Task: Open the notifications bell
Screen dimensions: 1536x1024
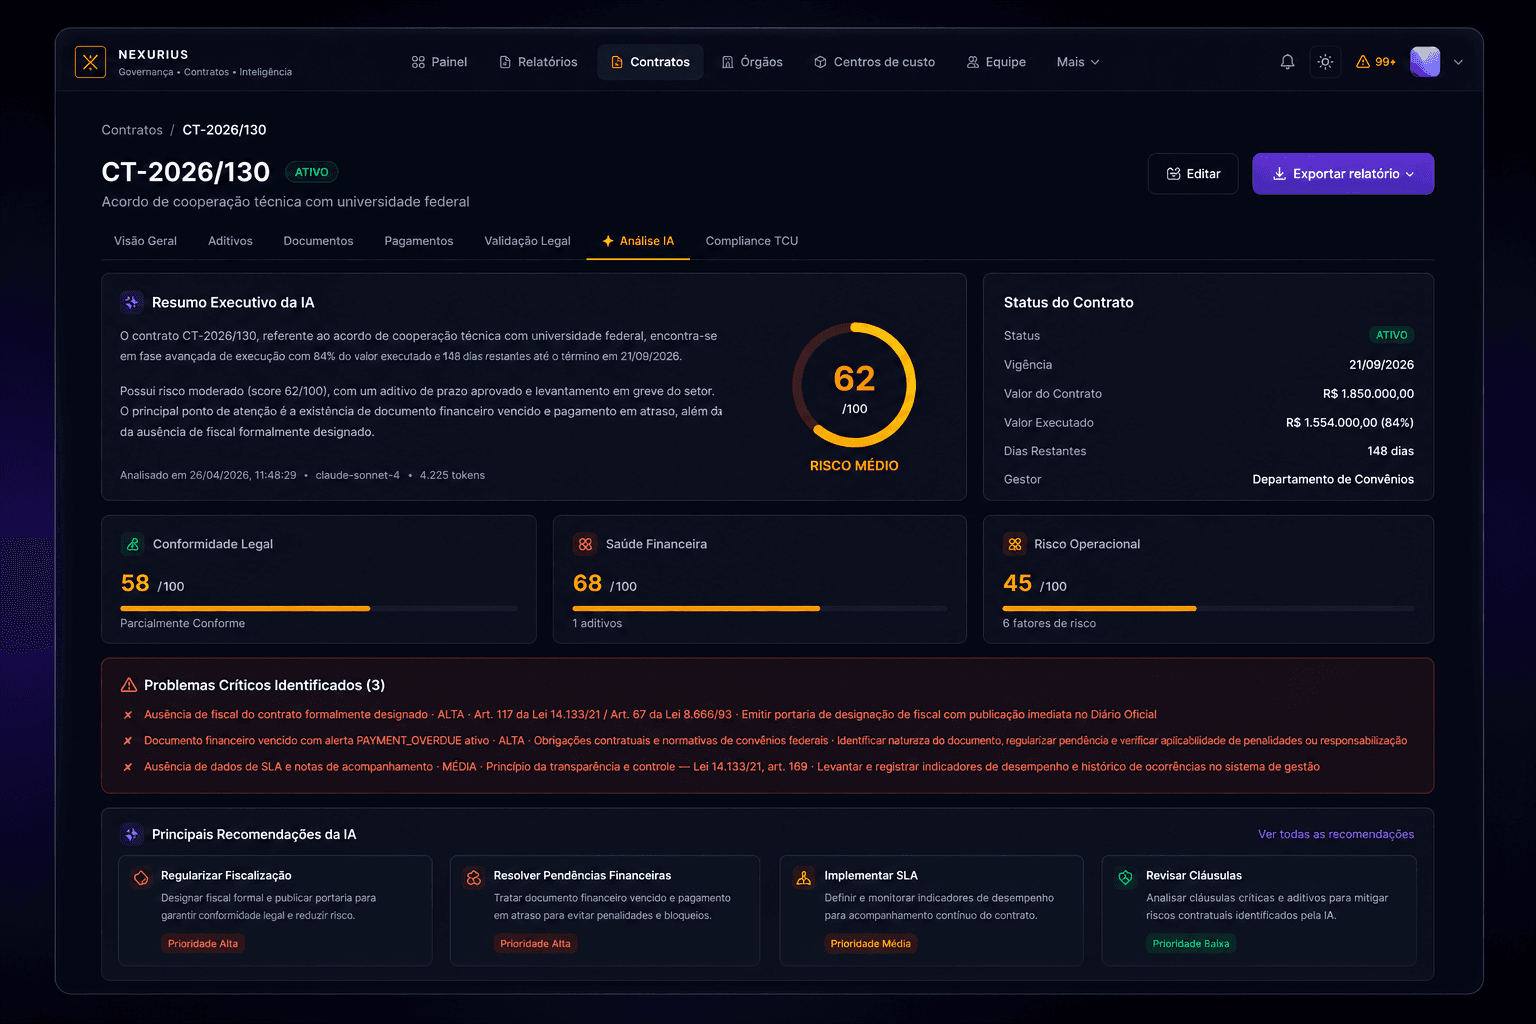Action: [1287, 61]
